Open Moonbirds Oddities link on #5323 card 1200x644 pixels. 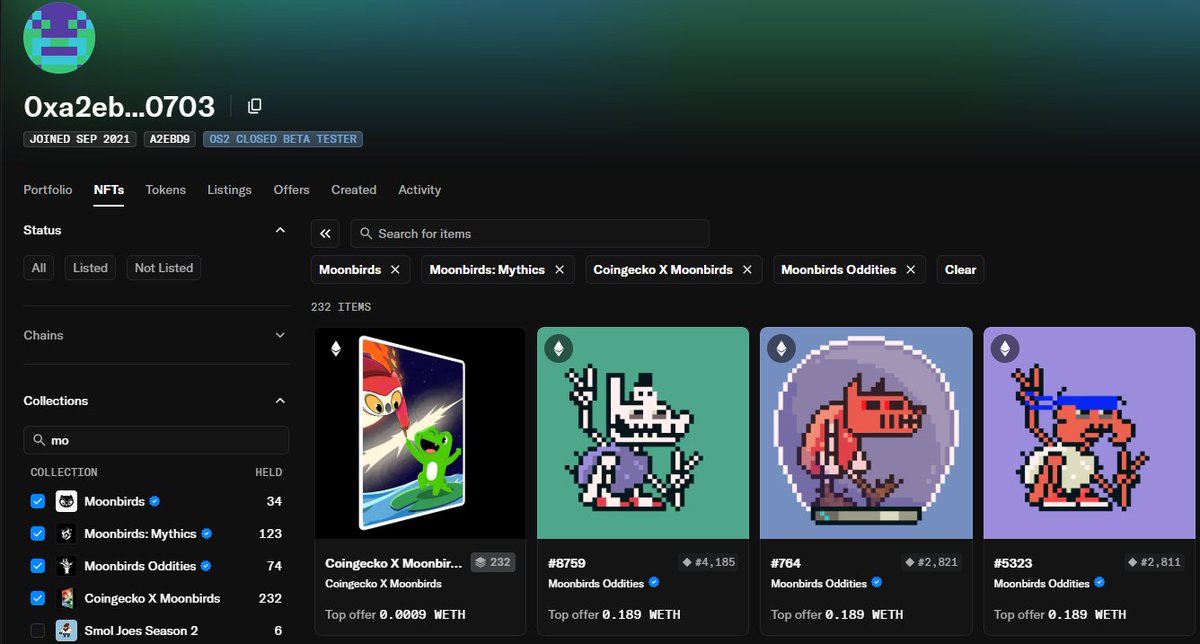[1043, 583]
